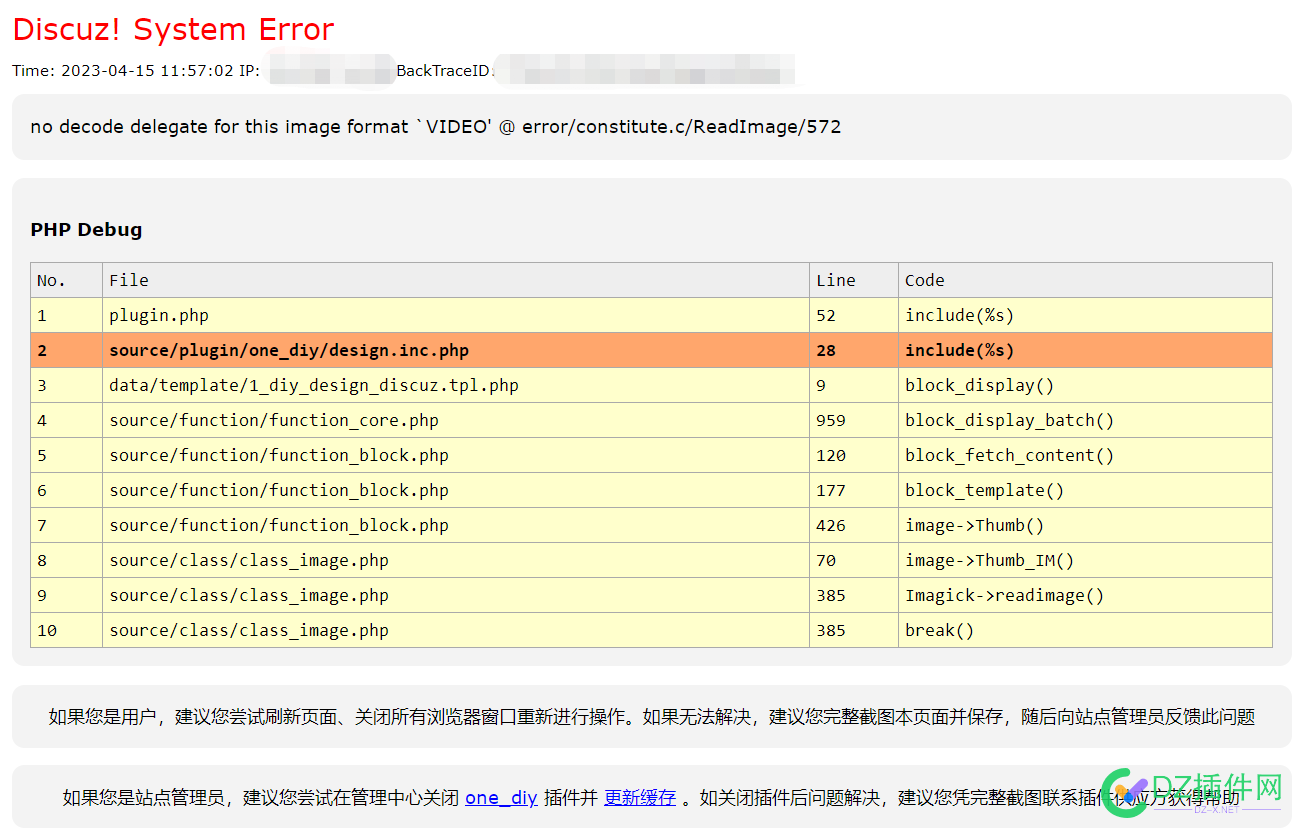Screen dimensions: 1301x833
Task: Select break() code cell
Action: [x=1085, y=630]
